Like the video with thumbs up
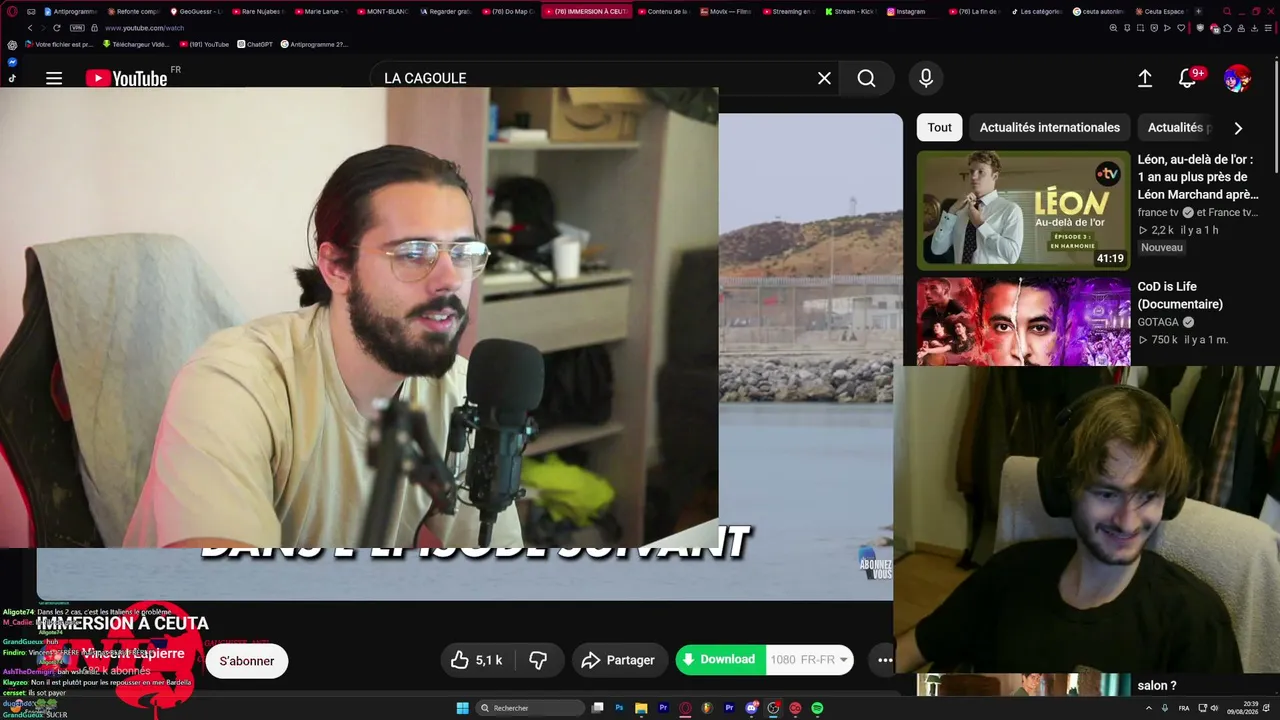This screenshot has width=1280, height=720. coord(478,660)
